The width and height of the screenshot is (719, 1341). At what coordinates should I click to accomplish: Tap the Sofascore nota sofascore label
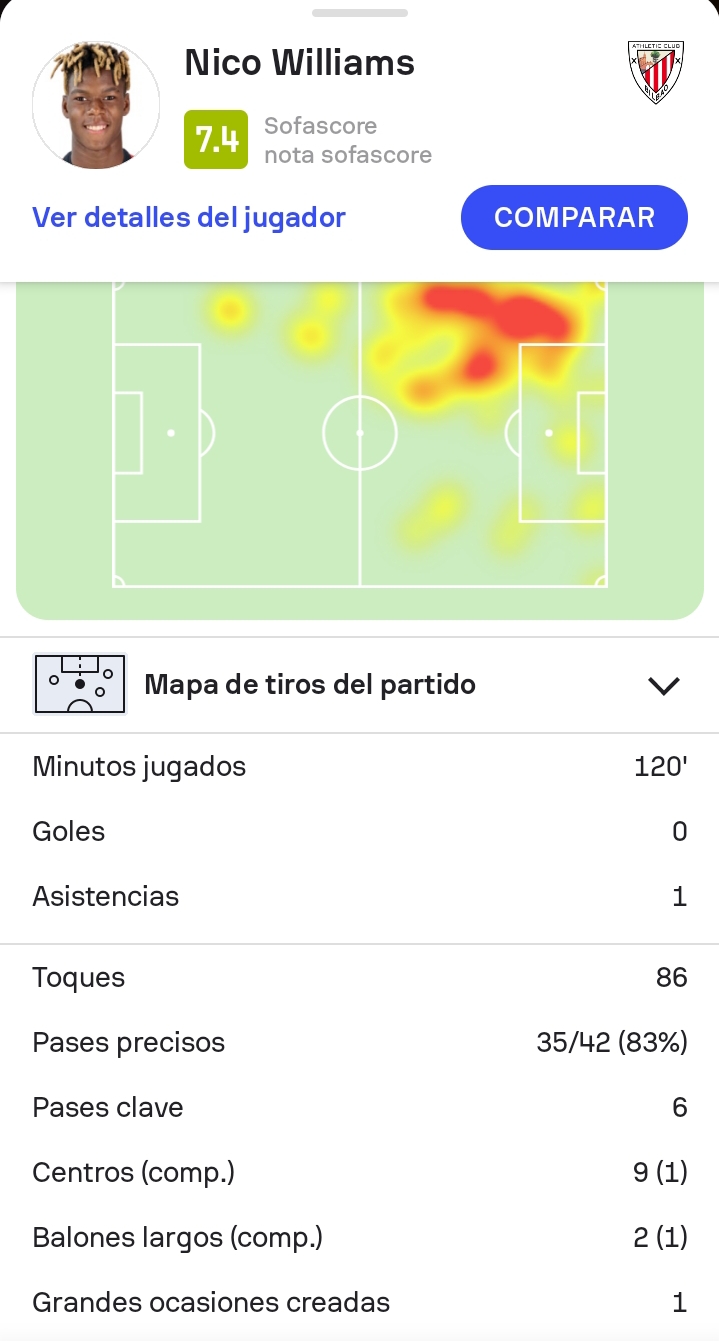(x=347, y=140)
